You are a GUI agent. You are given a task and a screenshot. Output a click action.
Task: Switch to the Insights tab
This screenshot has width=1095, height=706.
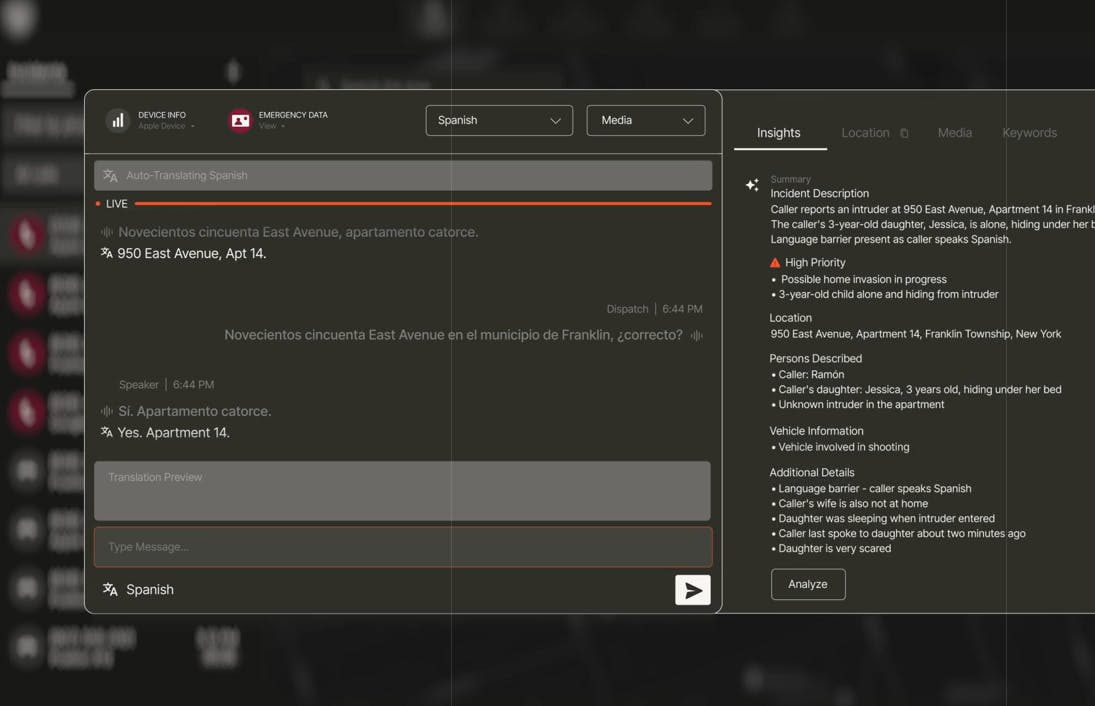[778, 133]
